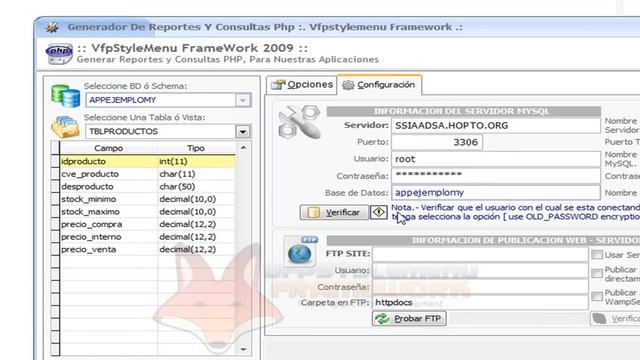
Task: Click the Carpeta en FTP field httpdocs
Action: coord(480,302)
